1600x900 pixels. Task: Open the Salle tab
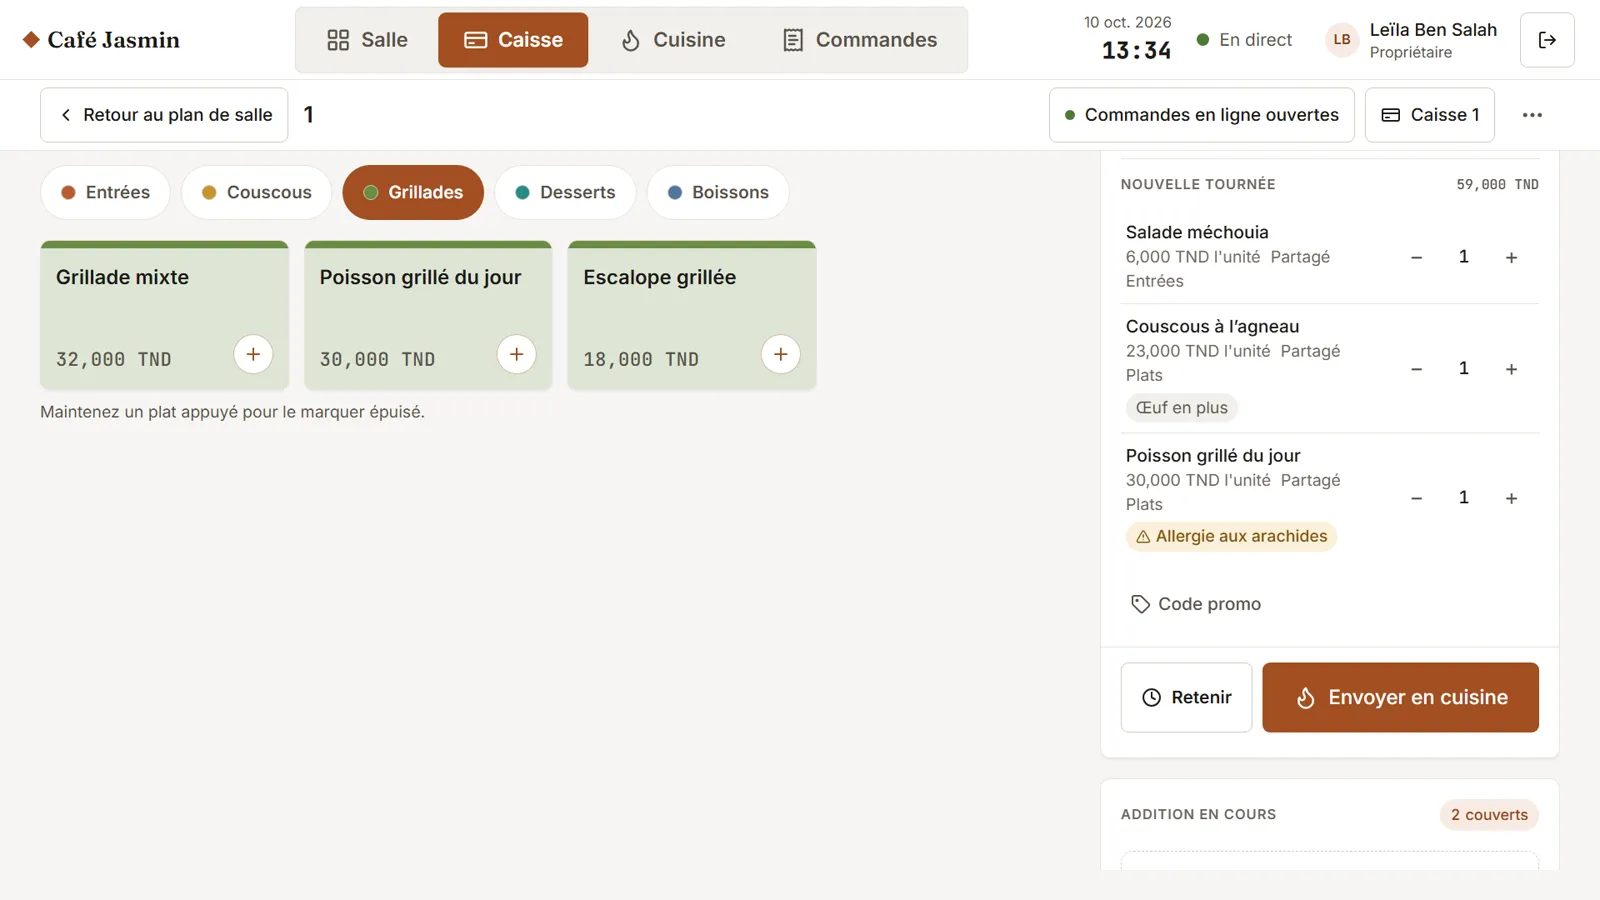367,40
